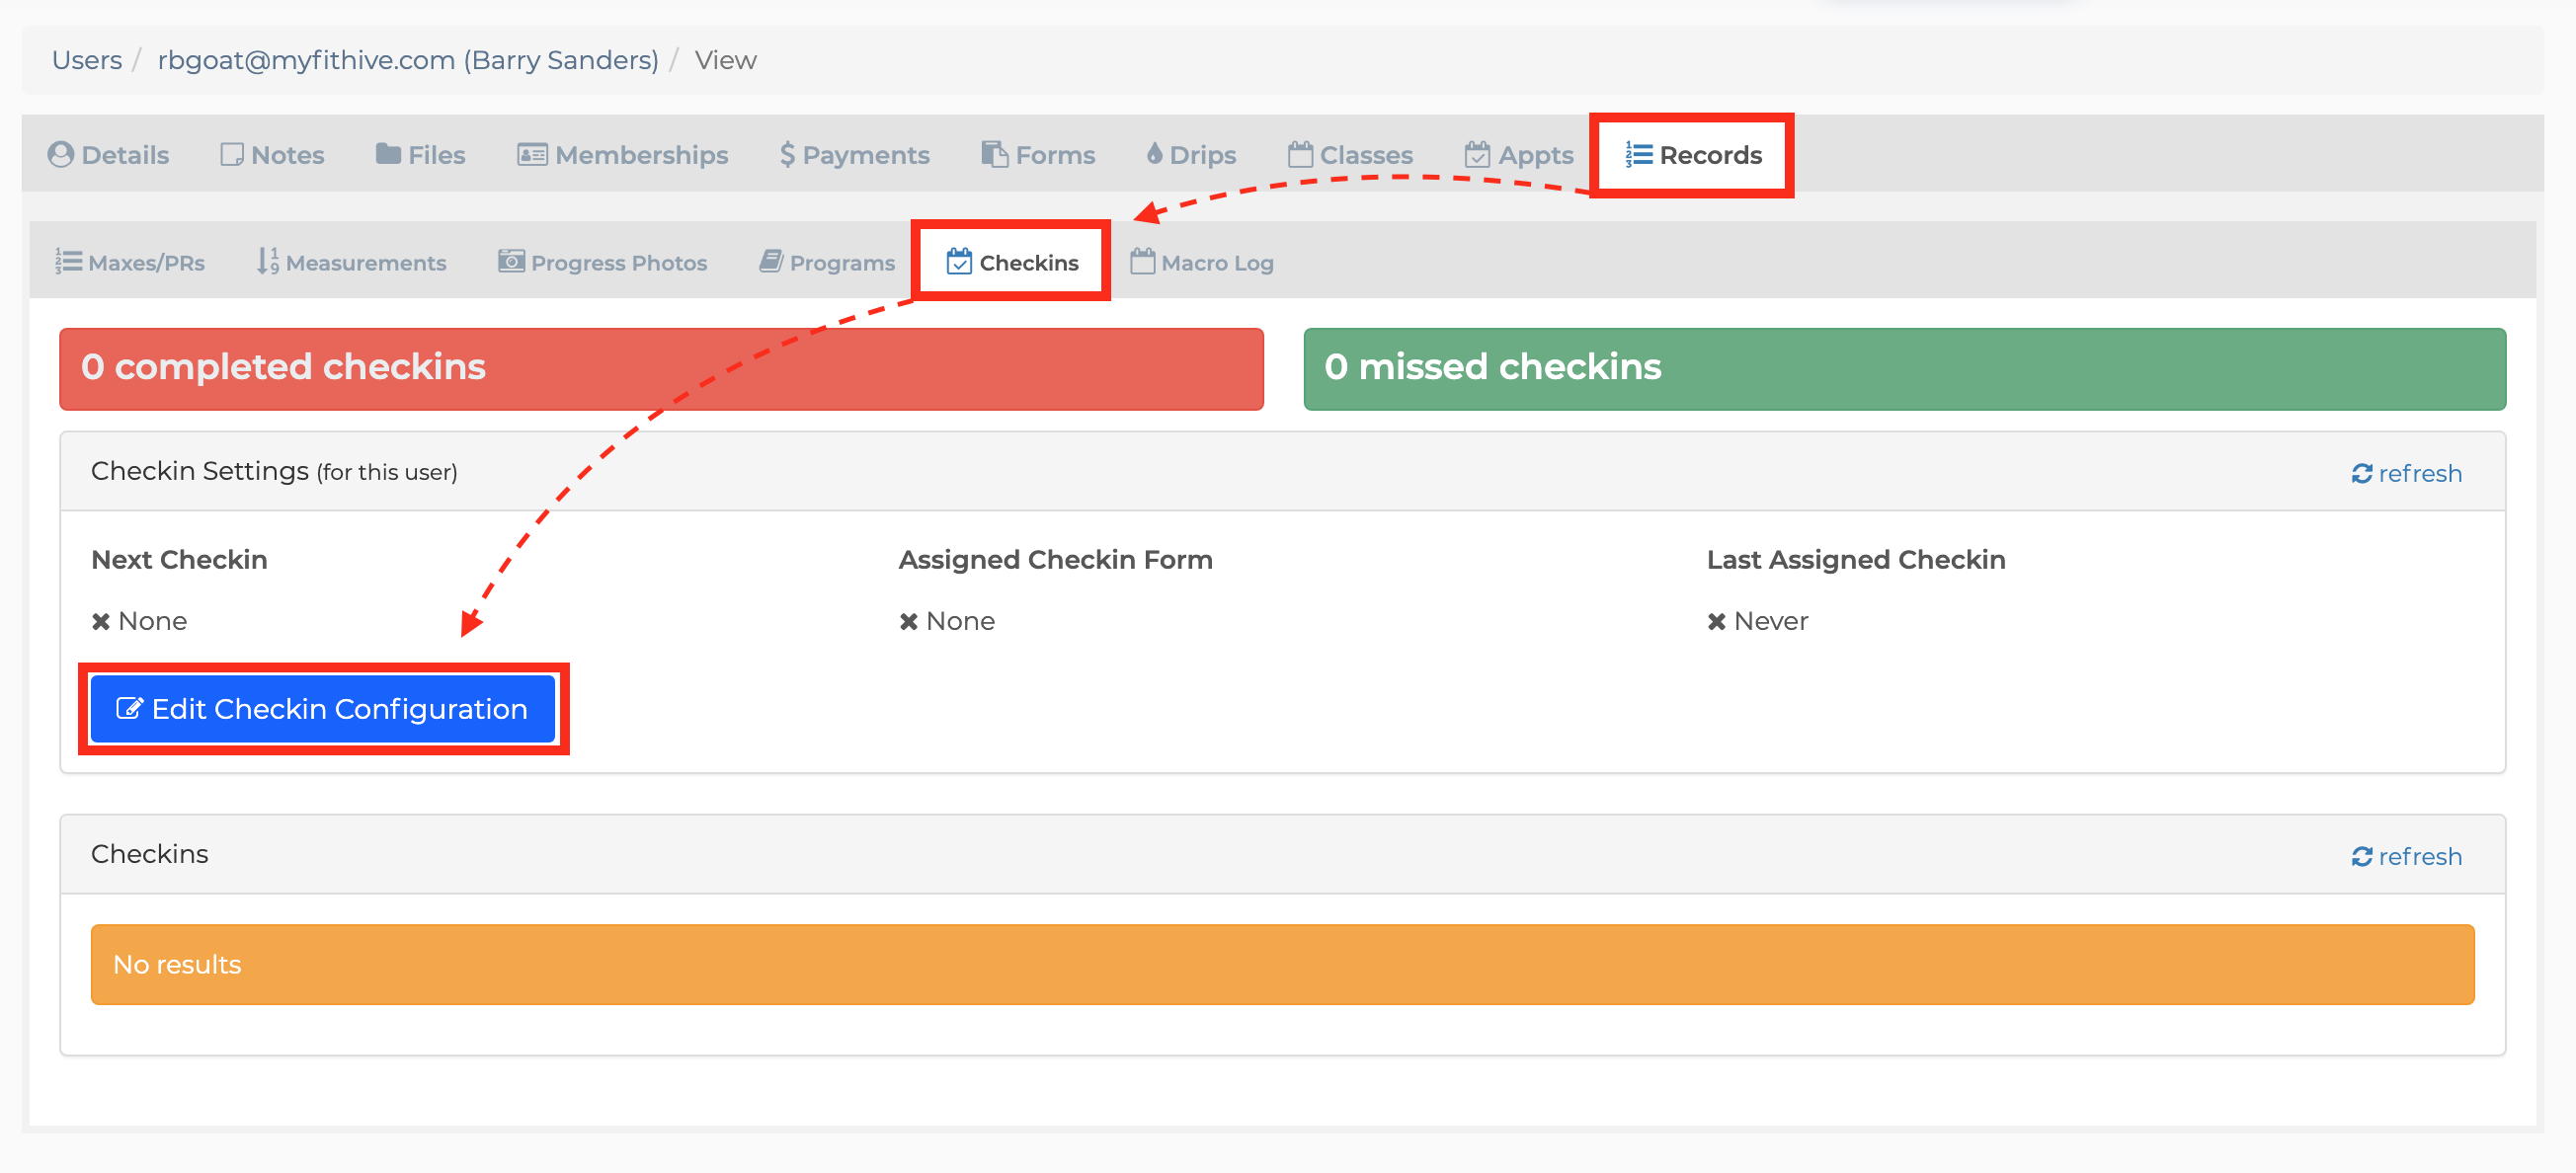Click the No results alert
The height and width of the screenshot is (1173, 2576).
pyautogui.click(x=1282, y=964)
